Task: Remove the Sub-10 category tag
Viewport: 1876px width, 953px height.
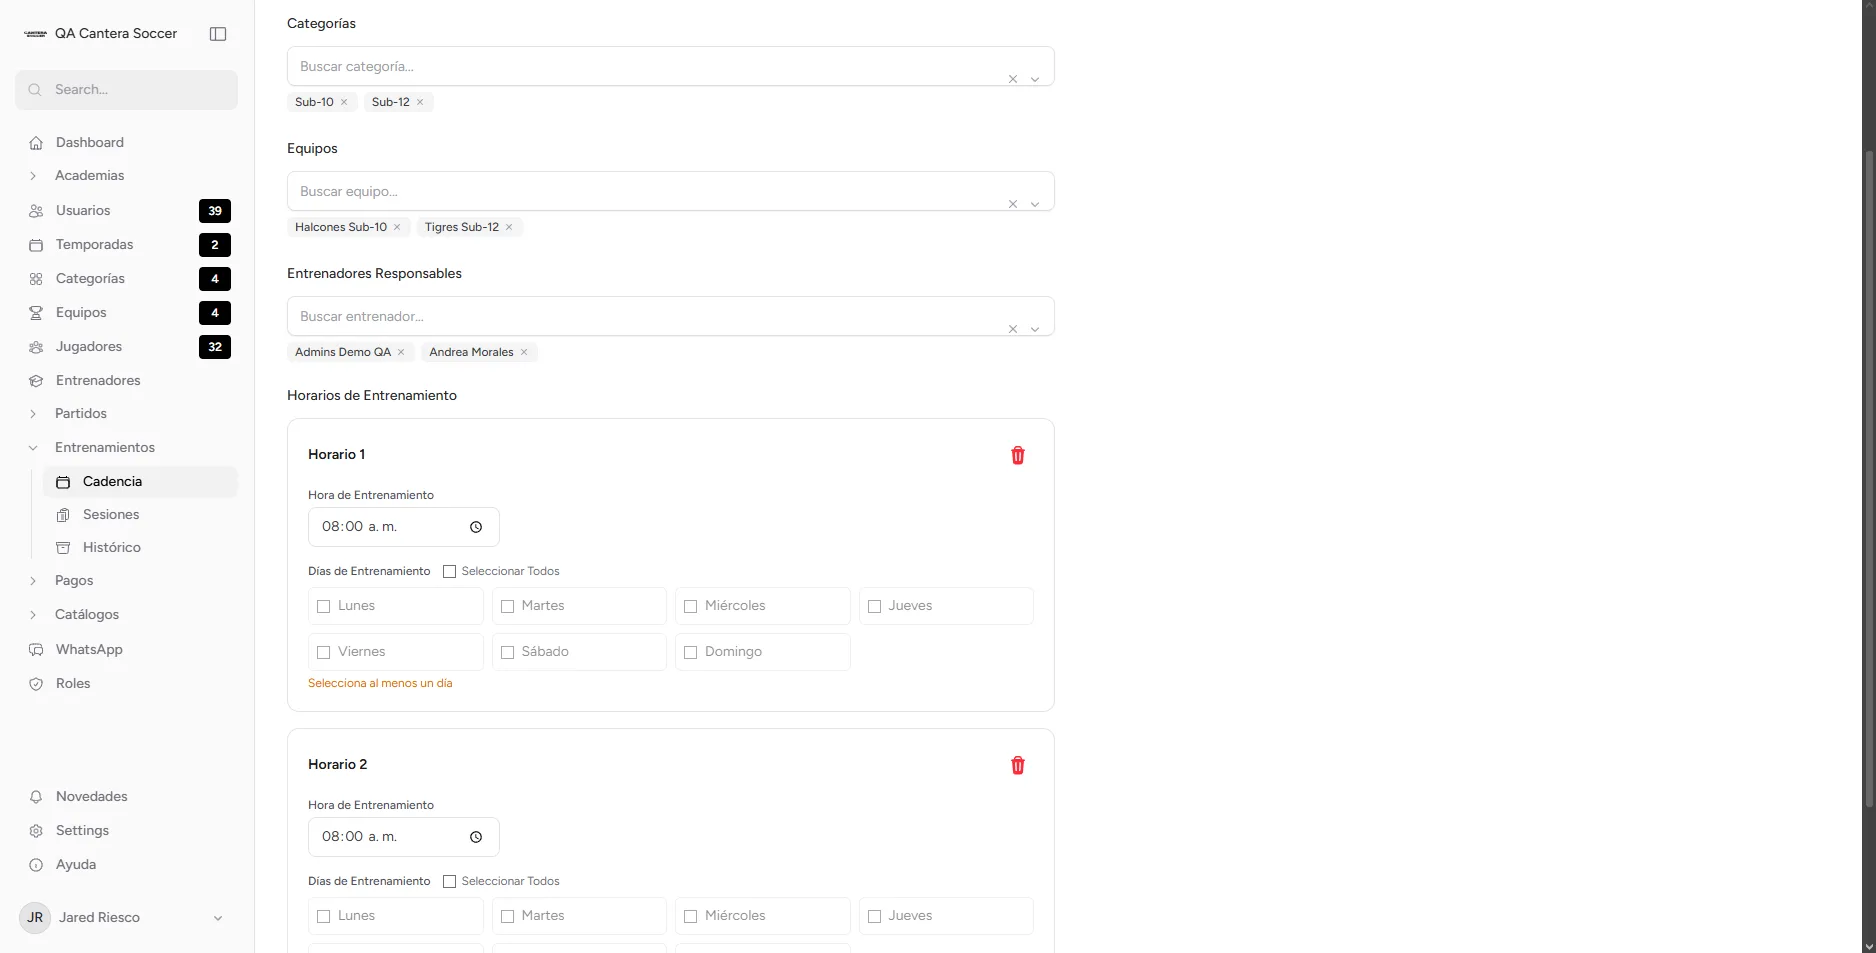Action: coord(344,102)
